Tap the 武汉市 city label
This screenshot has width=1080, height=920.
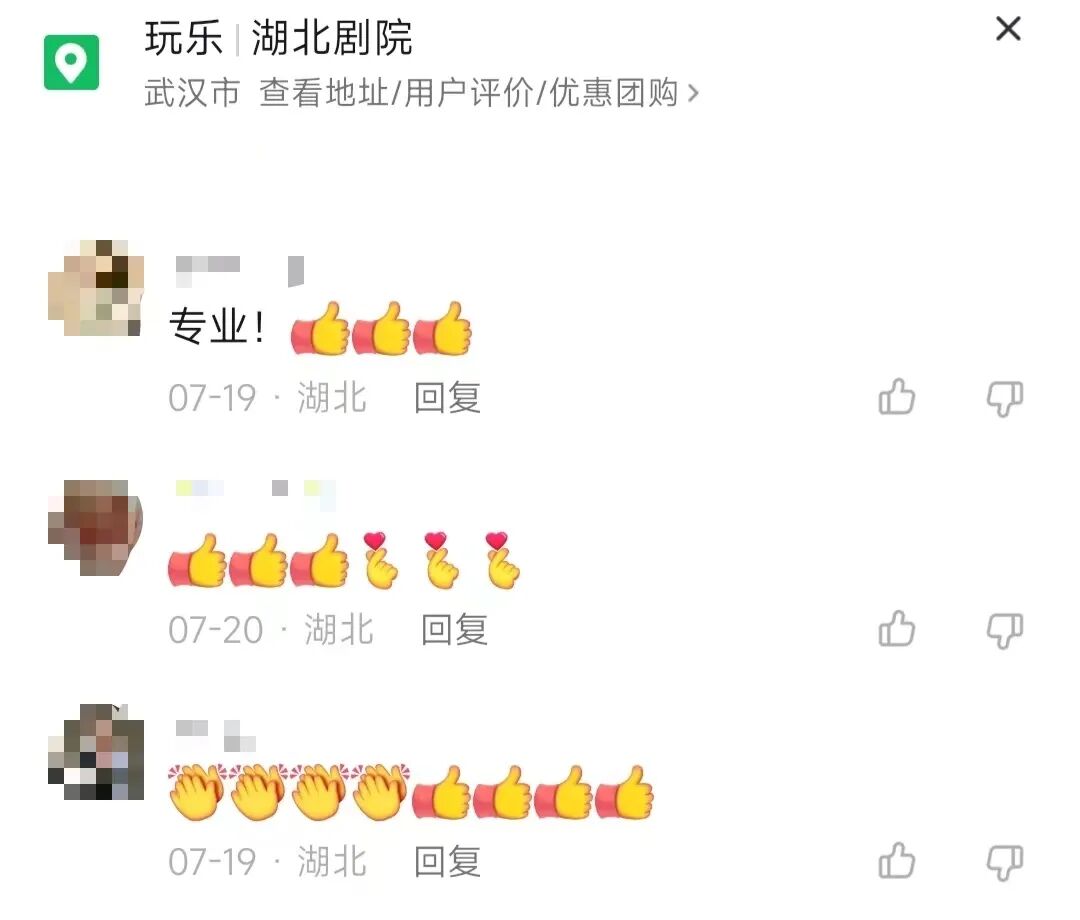click(192, 92)
